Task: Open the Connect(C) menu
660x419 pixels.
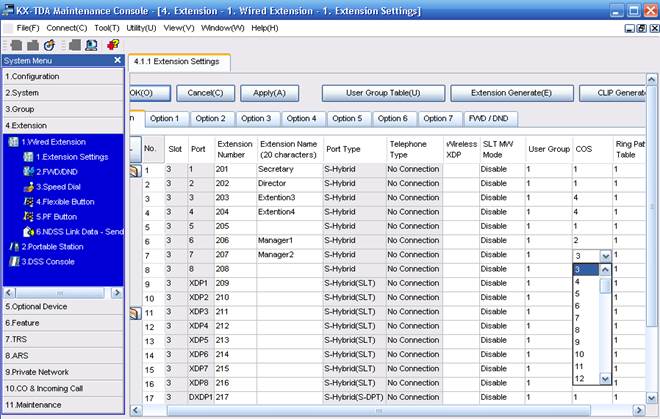Action: [x=67, y=28]
